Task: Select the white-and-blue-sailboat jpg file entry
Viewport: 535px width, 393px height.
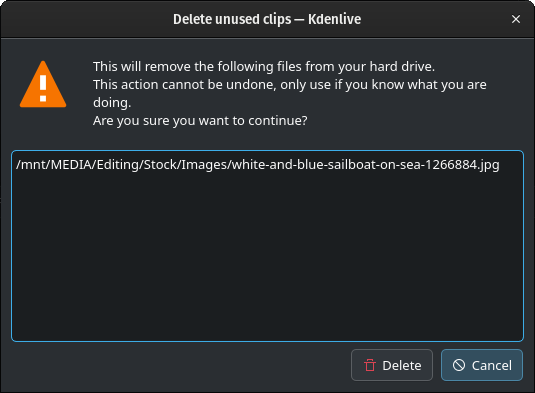Action: (x=258, y=165)
